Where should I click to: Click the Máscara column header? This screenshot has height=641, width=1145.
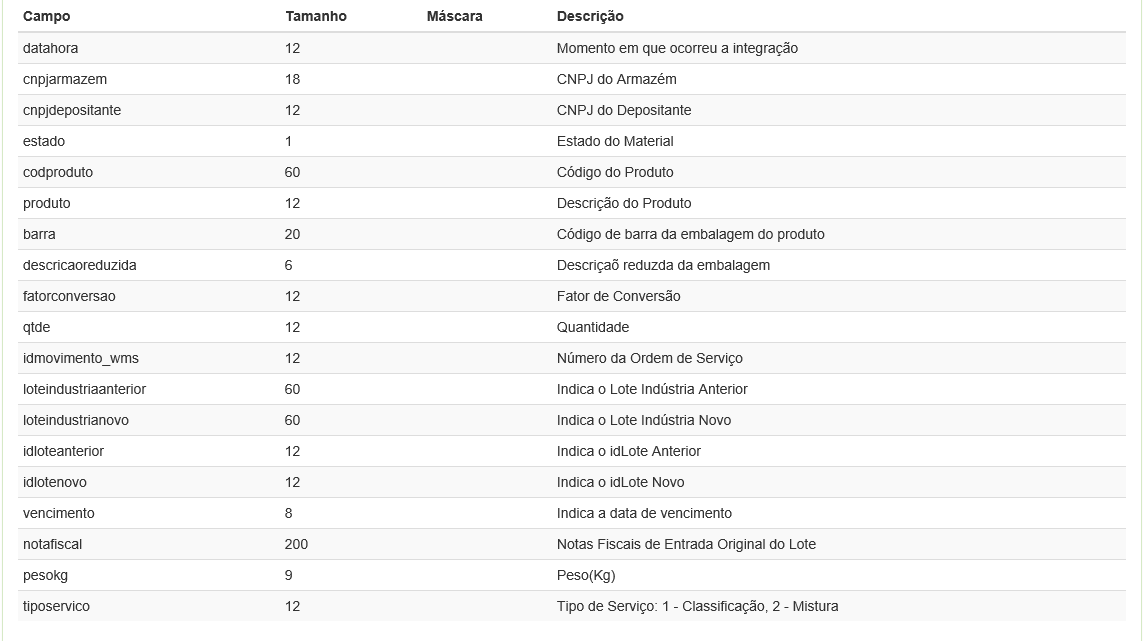tap(454, 16)
